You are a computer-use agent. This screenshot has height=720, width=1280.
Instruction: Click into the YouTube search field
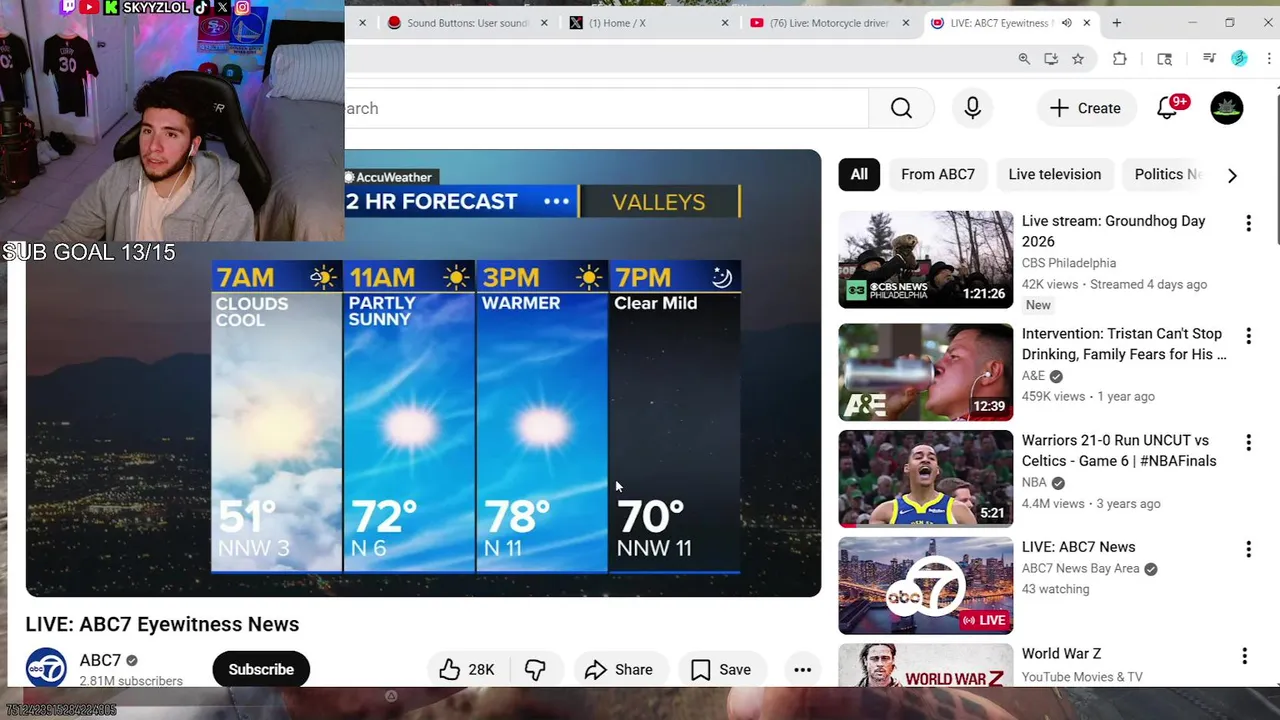click(606, 108)
